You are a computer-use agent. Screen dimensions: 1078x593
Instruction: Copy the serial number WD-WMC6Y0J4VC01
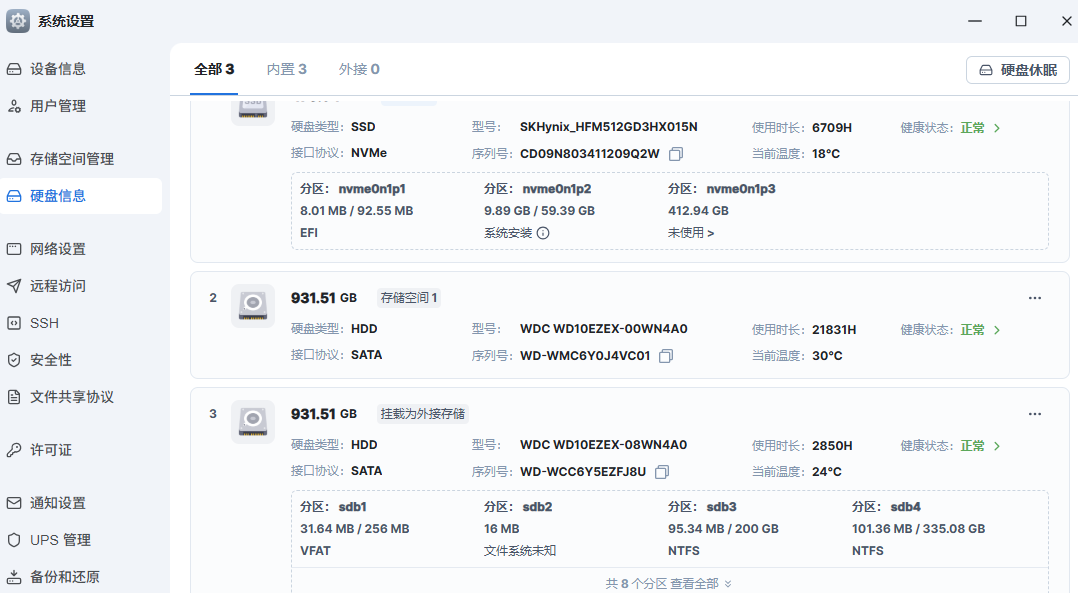point(666,356)
